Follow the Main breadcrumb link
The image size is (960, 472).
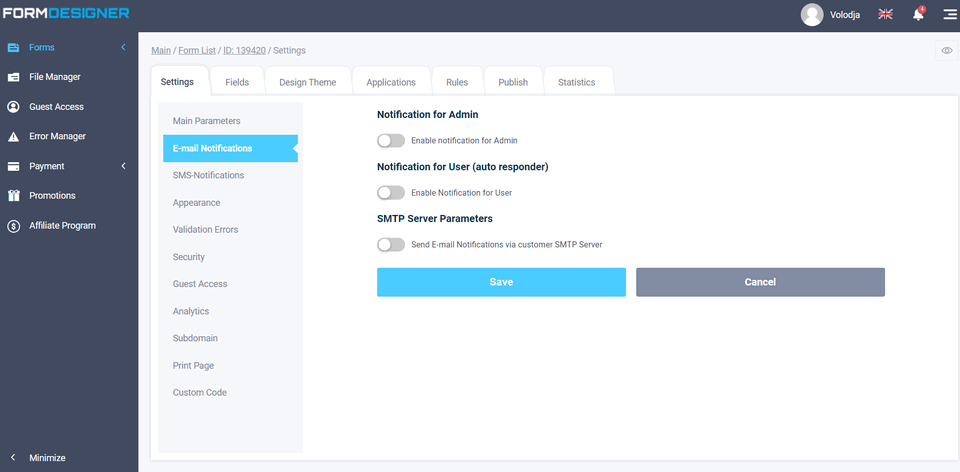[x=161, y=50]
